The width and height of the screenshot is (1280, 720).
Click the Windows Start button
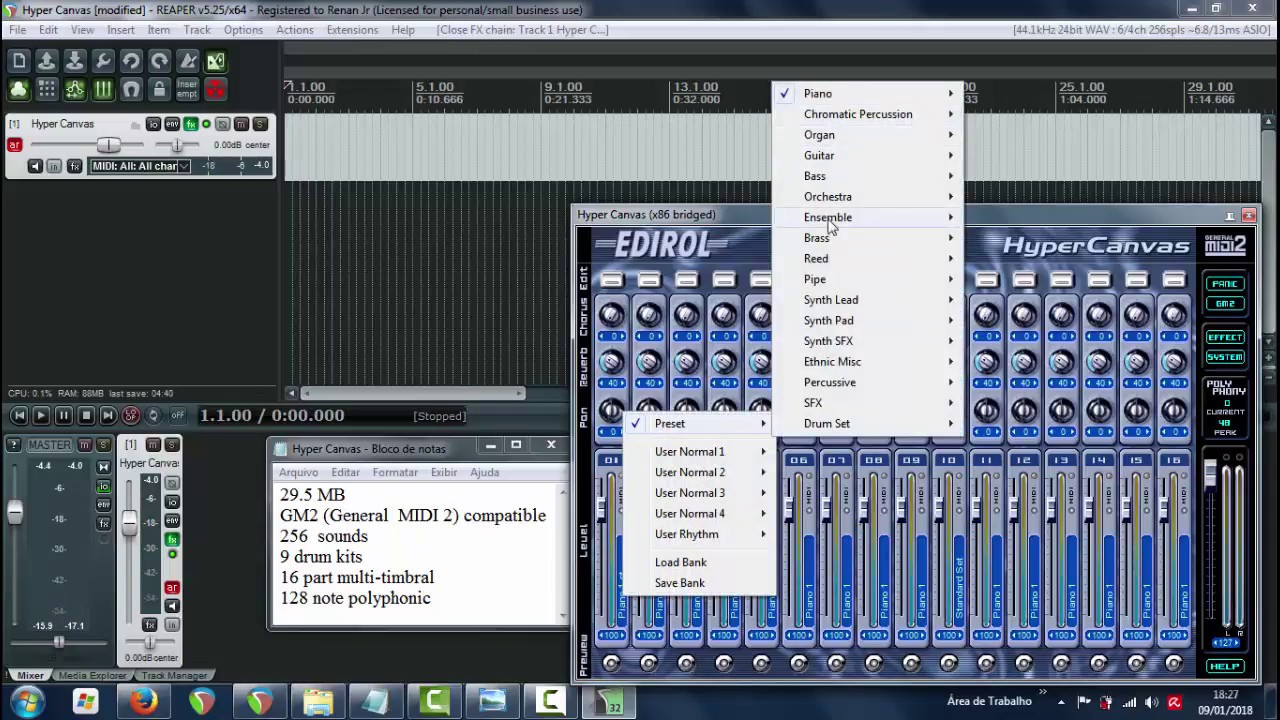pos(27,702)
